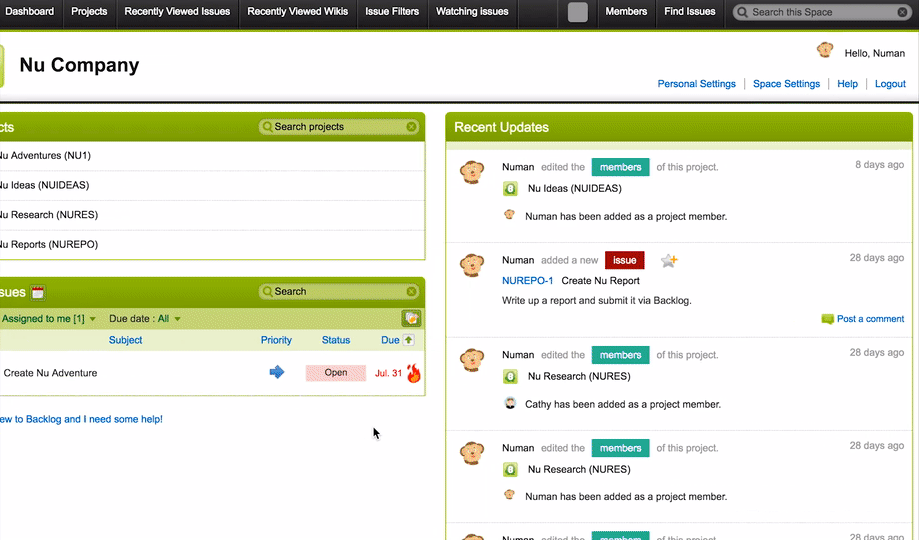Click members badge in 8 days ago update

click(621, 167)
